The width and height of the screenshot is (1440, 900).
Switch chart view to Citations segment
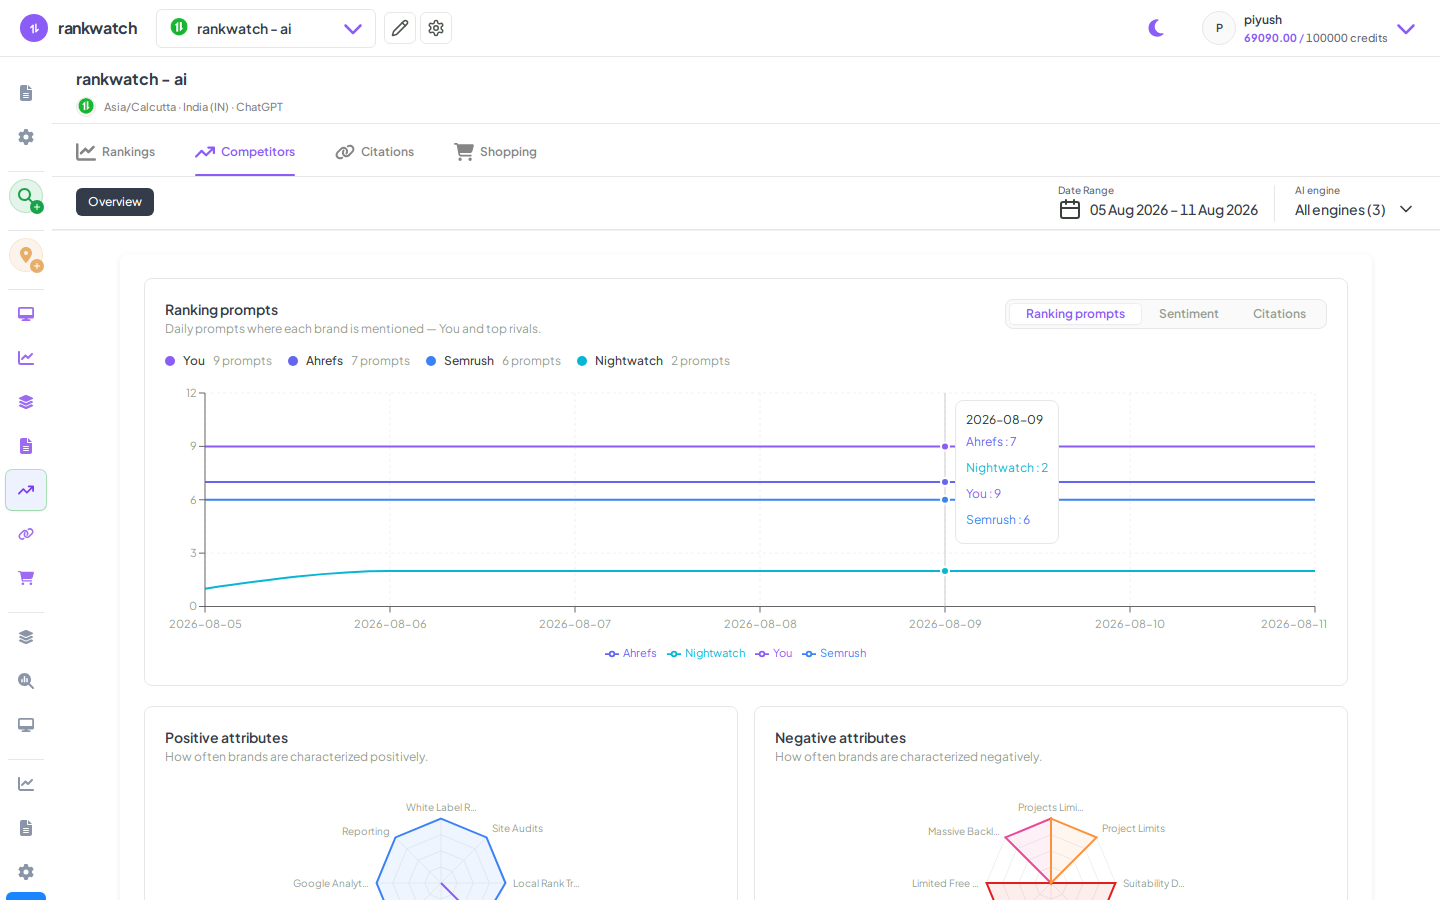pos(1279,314)
